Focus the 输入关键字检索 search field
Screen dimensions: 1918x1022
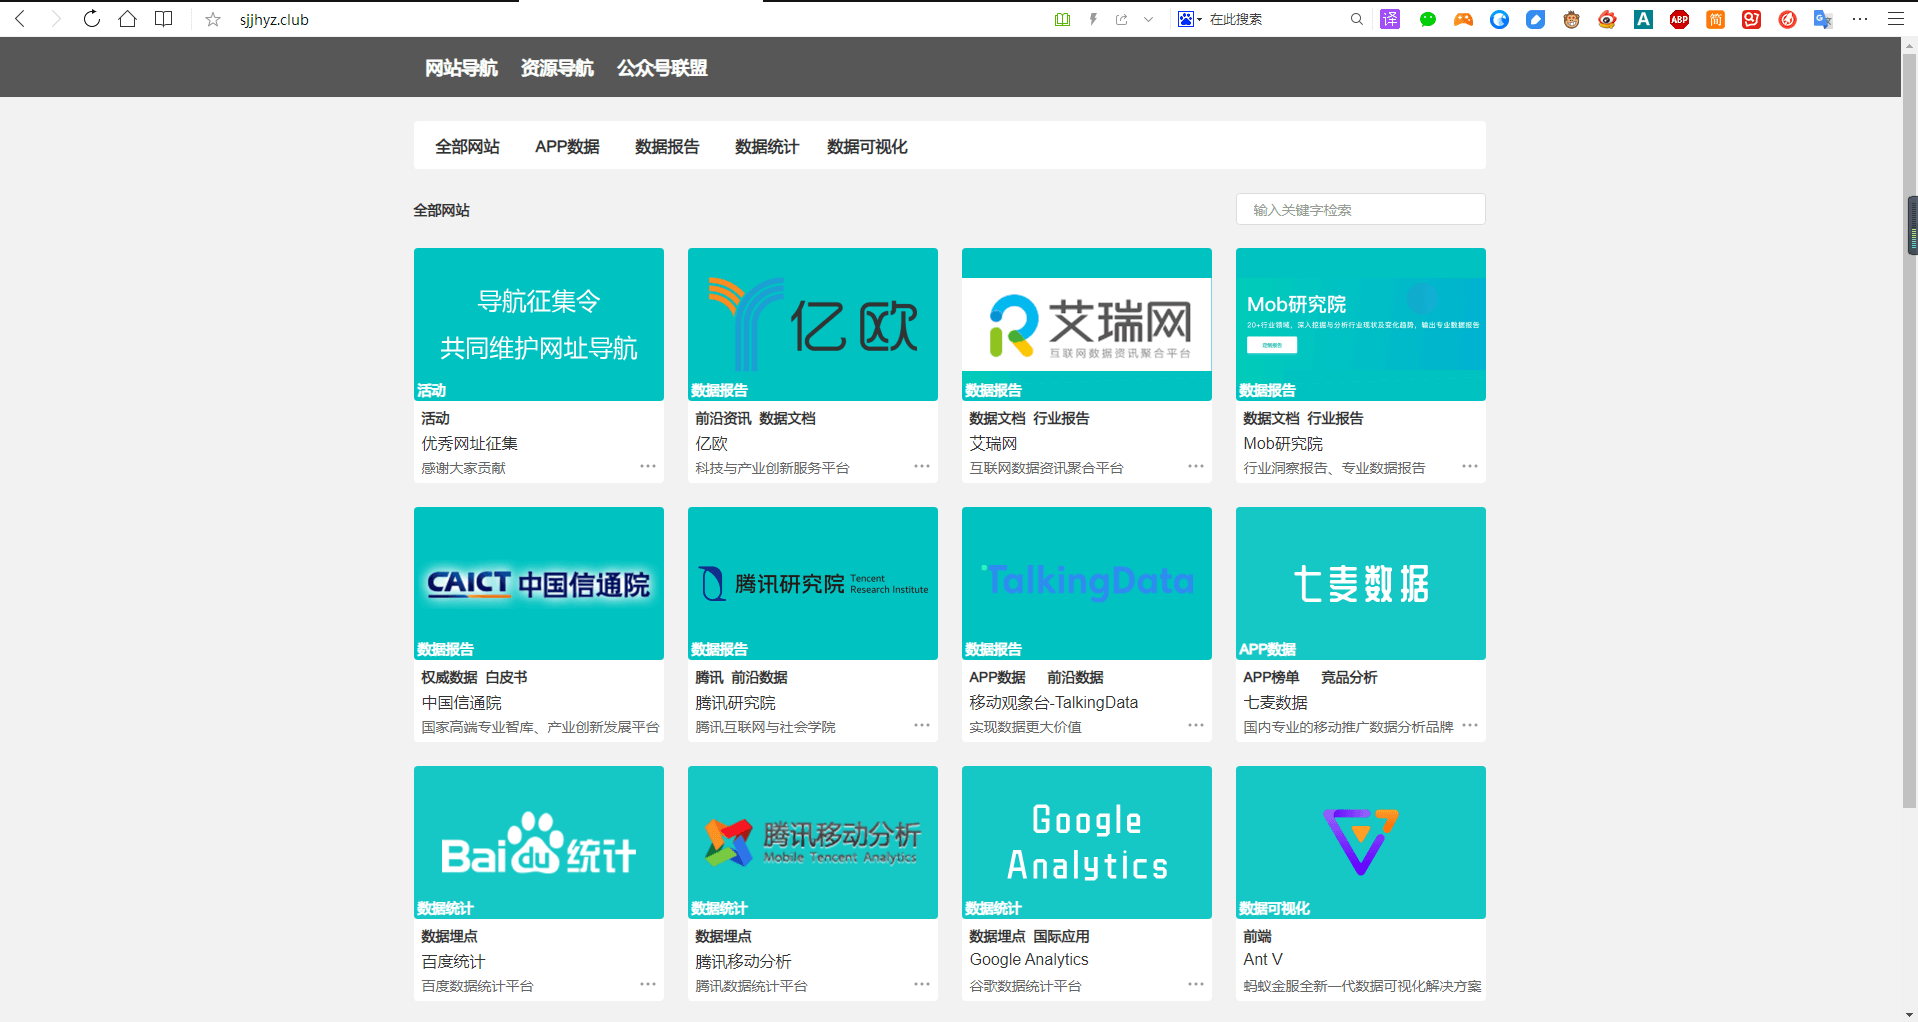(1360, 210)
